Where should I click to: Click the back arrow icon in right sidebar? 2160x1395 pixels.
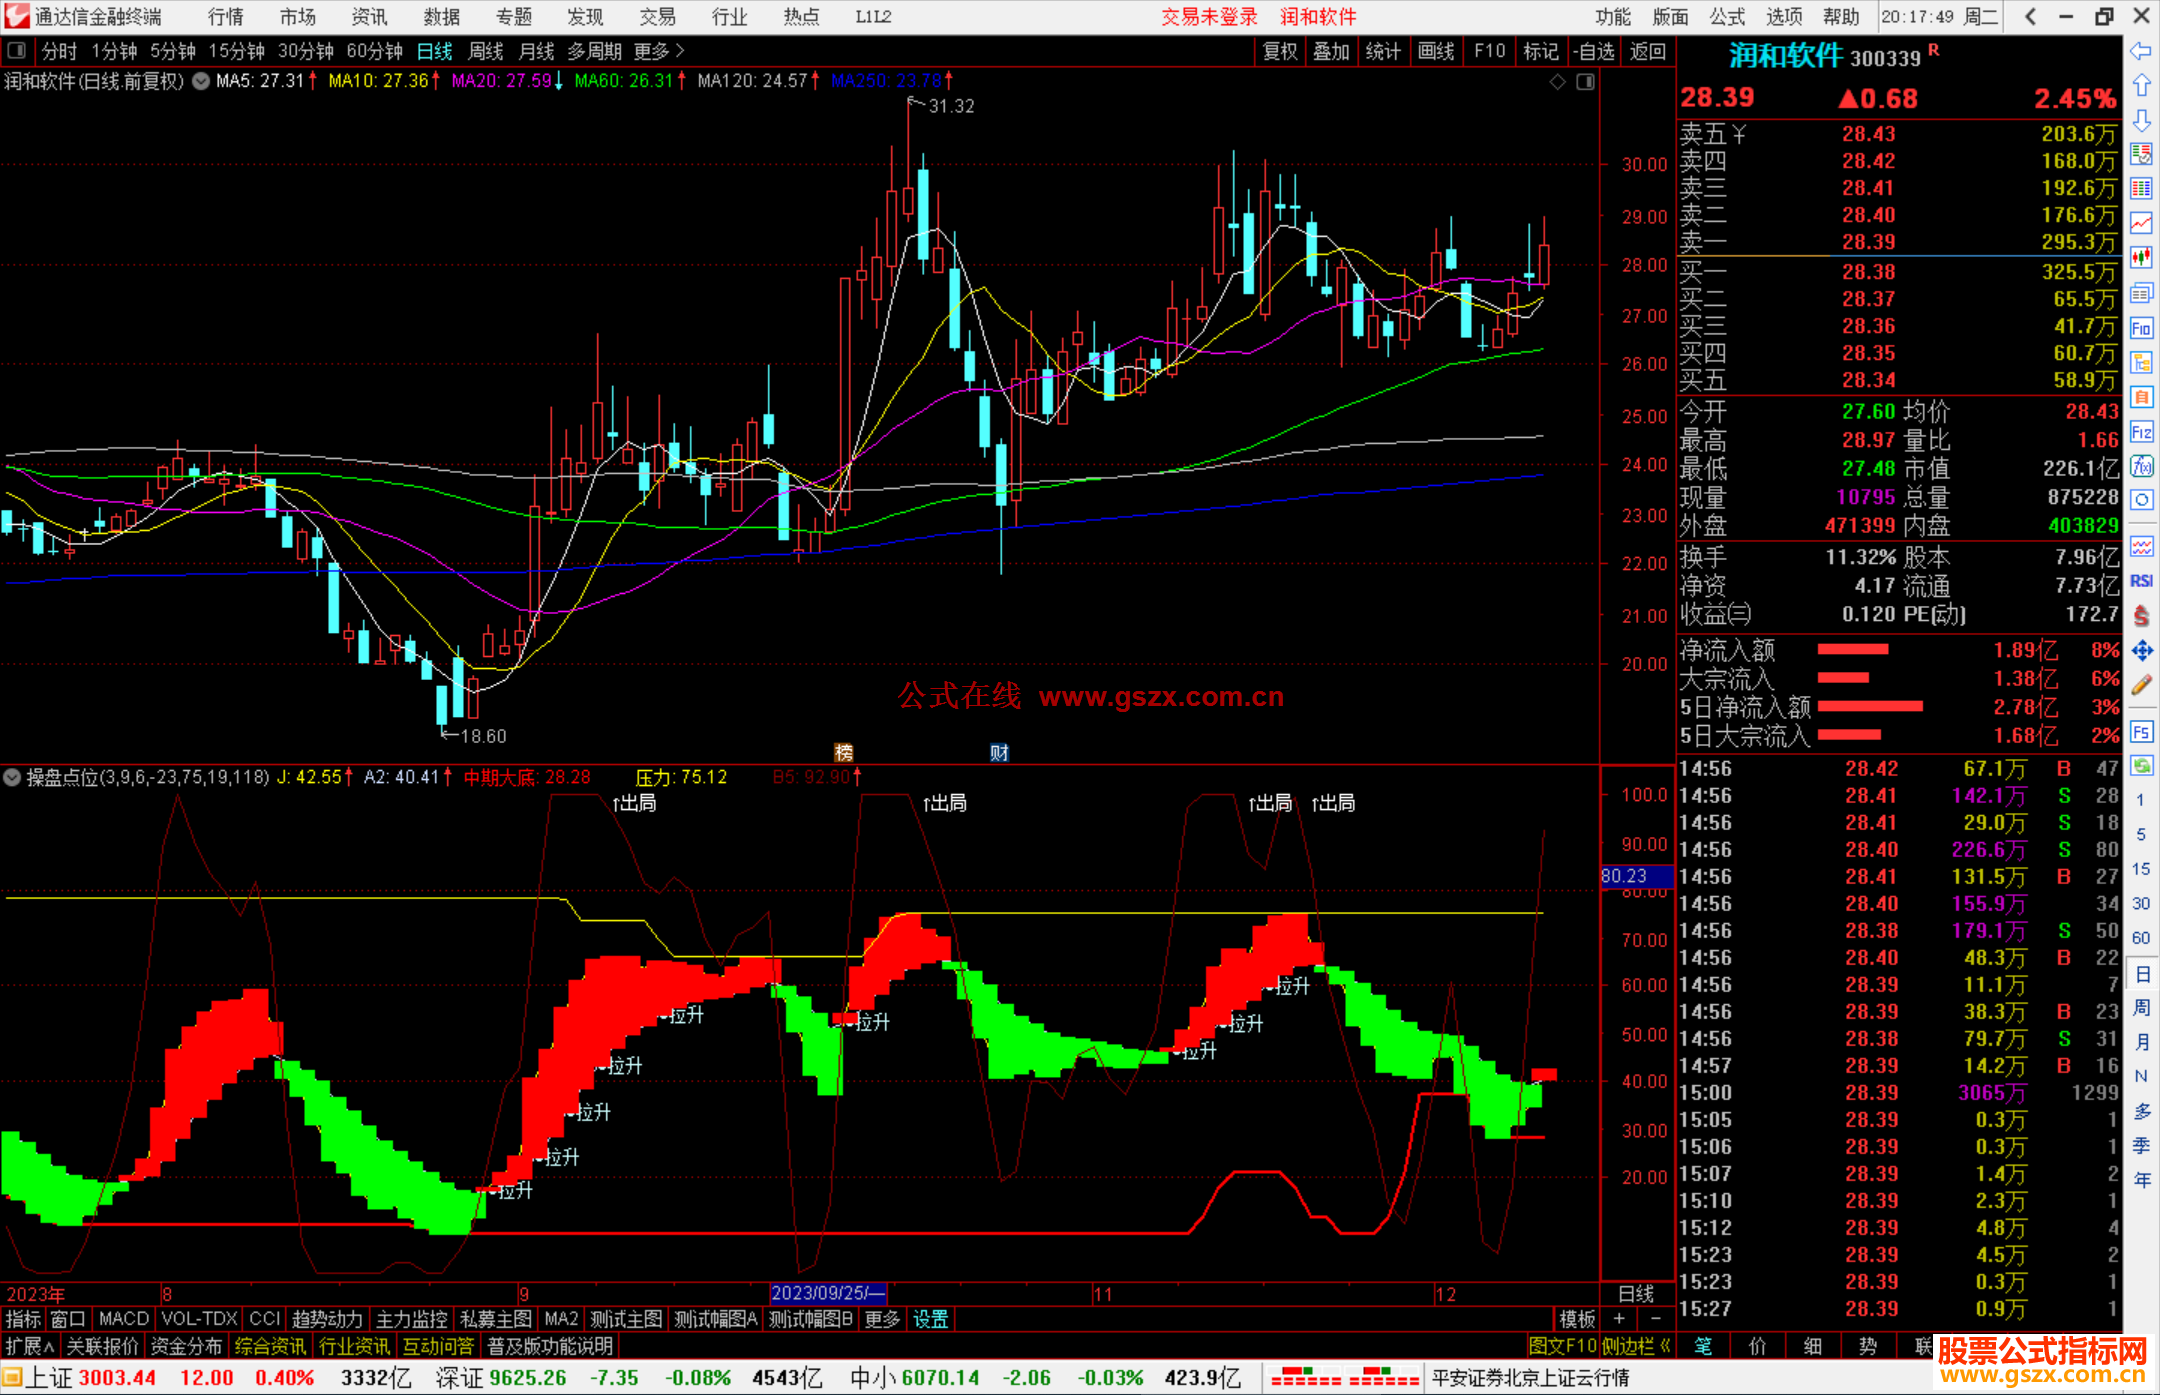[2141, 51]
